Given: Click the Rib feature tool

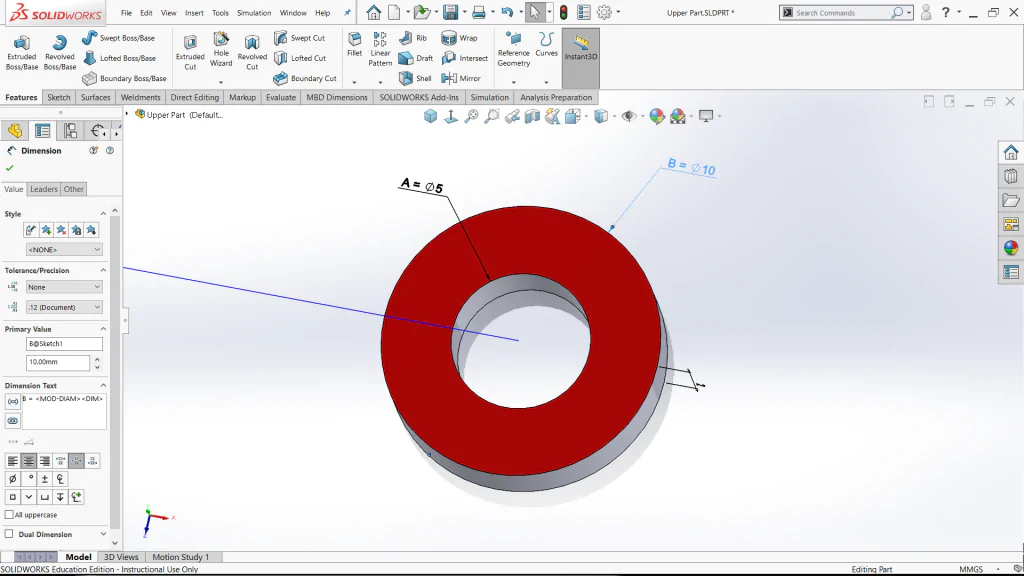Looking at the screenshot, I should (x=413, y=38).
